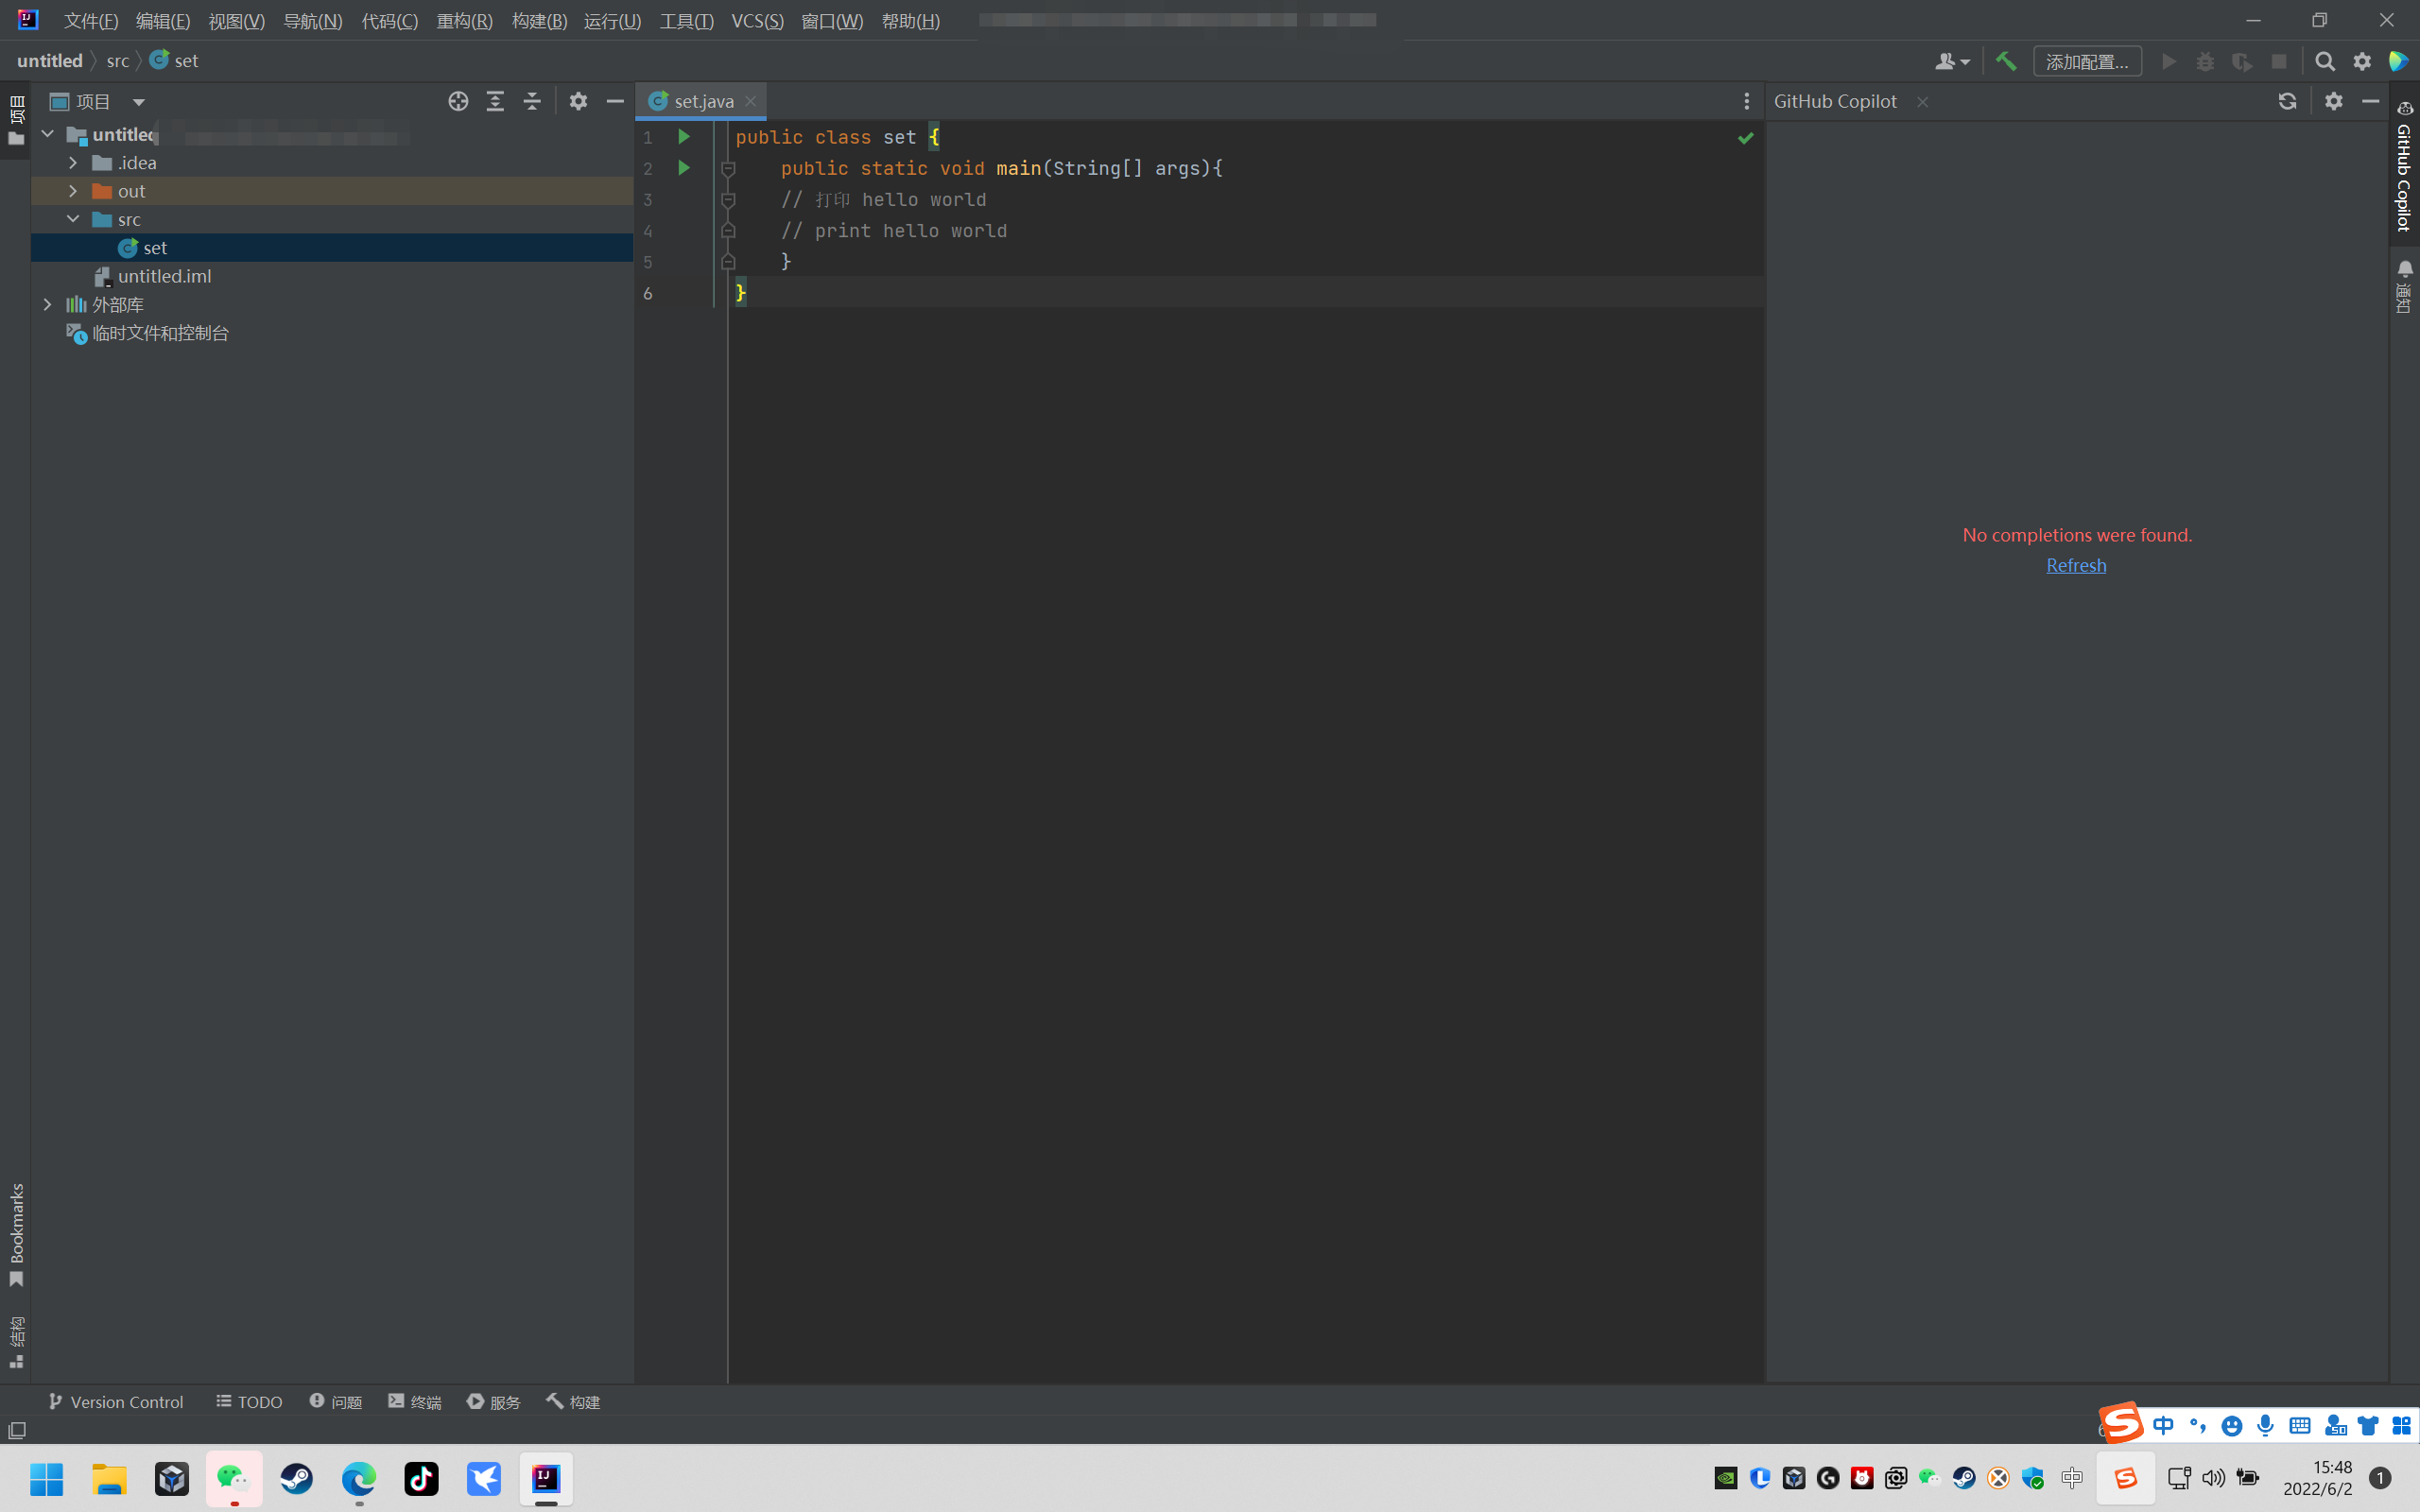Search everywhere using the magnifier icon

click(2325, 60)
